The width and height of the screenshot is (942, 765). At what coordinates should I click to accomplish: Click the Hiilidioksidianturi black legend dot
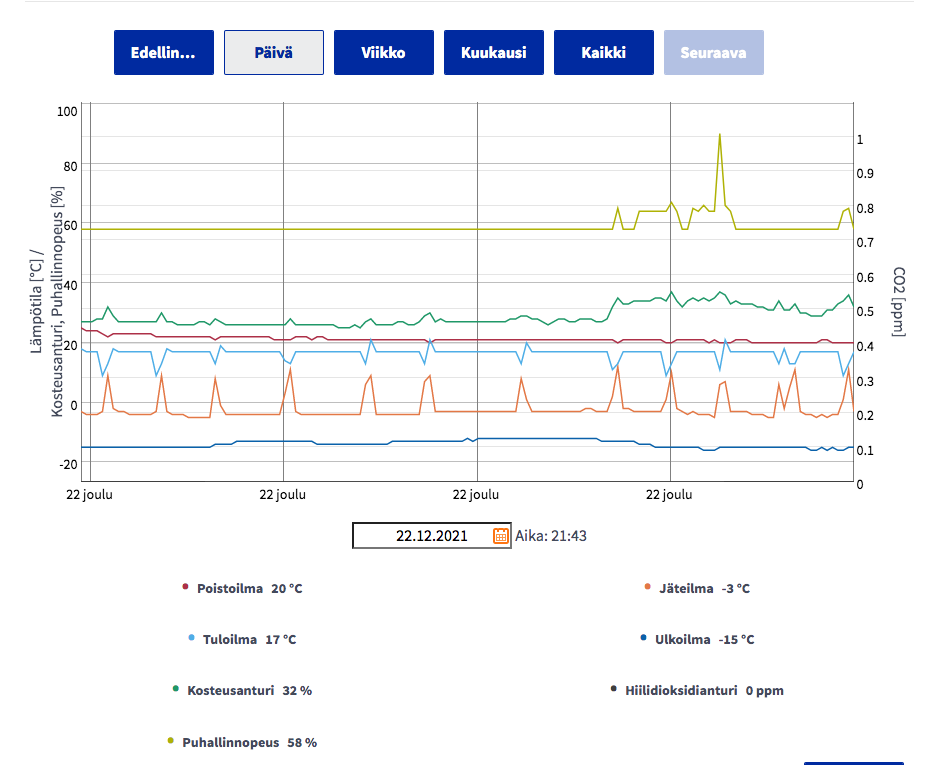(x=613, y=689)
